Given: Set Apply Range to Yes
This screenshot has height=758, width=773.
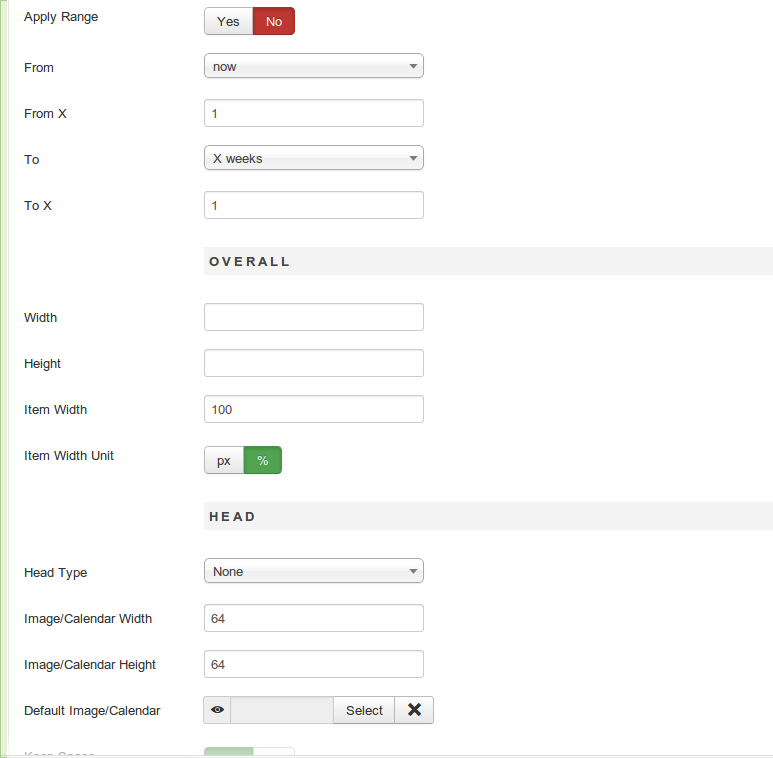Looking at the screenshot, I should tap(228, 21).
